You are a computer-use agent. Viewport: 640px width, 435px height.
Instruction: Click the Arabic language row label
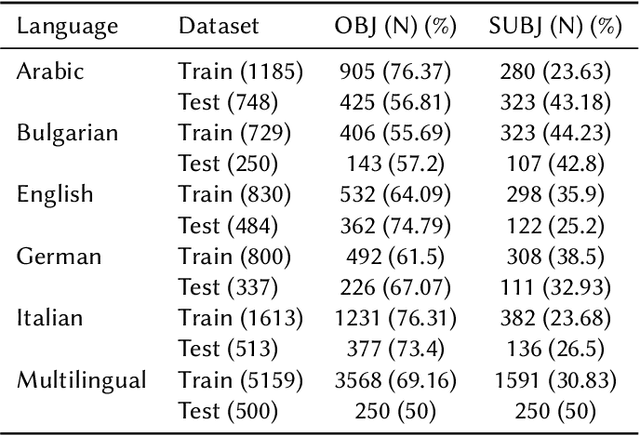(x=49, y=69)
